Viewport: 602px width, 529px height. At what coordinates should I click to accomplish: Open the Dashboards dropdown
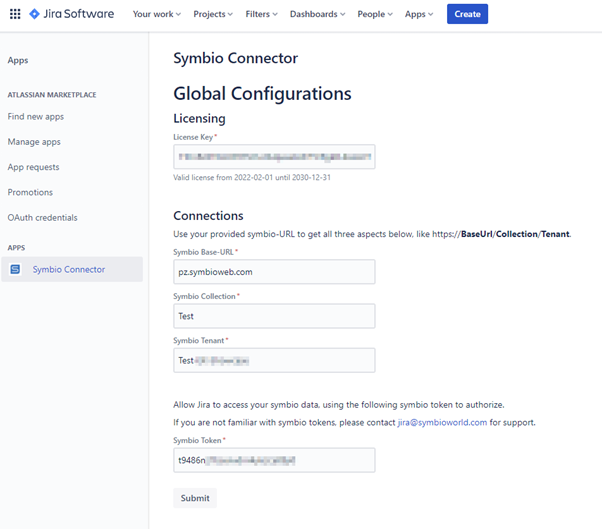(x=318, y=14)
